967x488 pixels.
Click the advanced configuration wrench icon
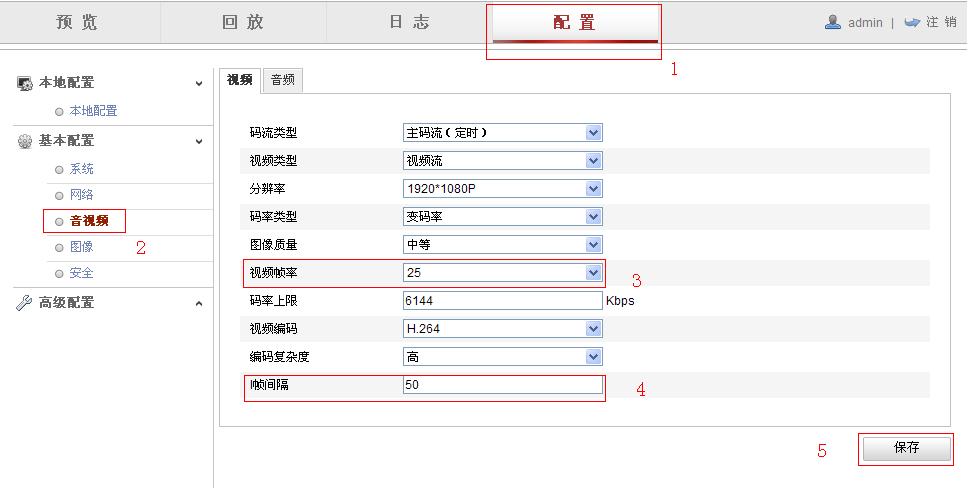pos(25,303)
